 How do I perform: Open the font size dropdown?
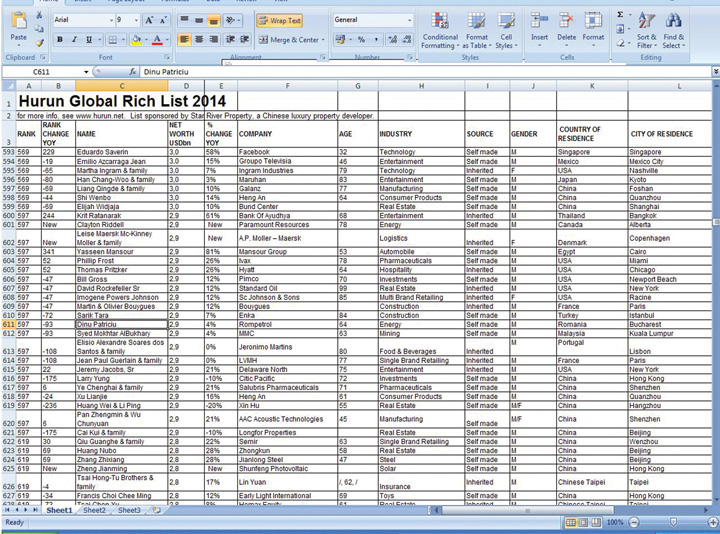(136, 20)
